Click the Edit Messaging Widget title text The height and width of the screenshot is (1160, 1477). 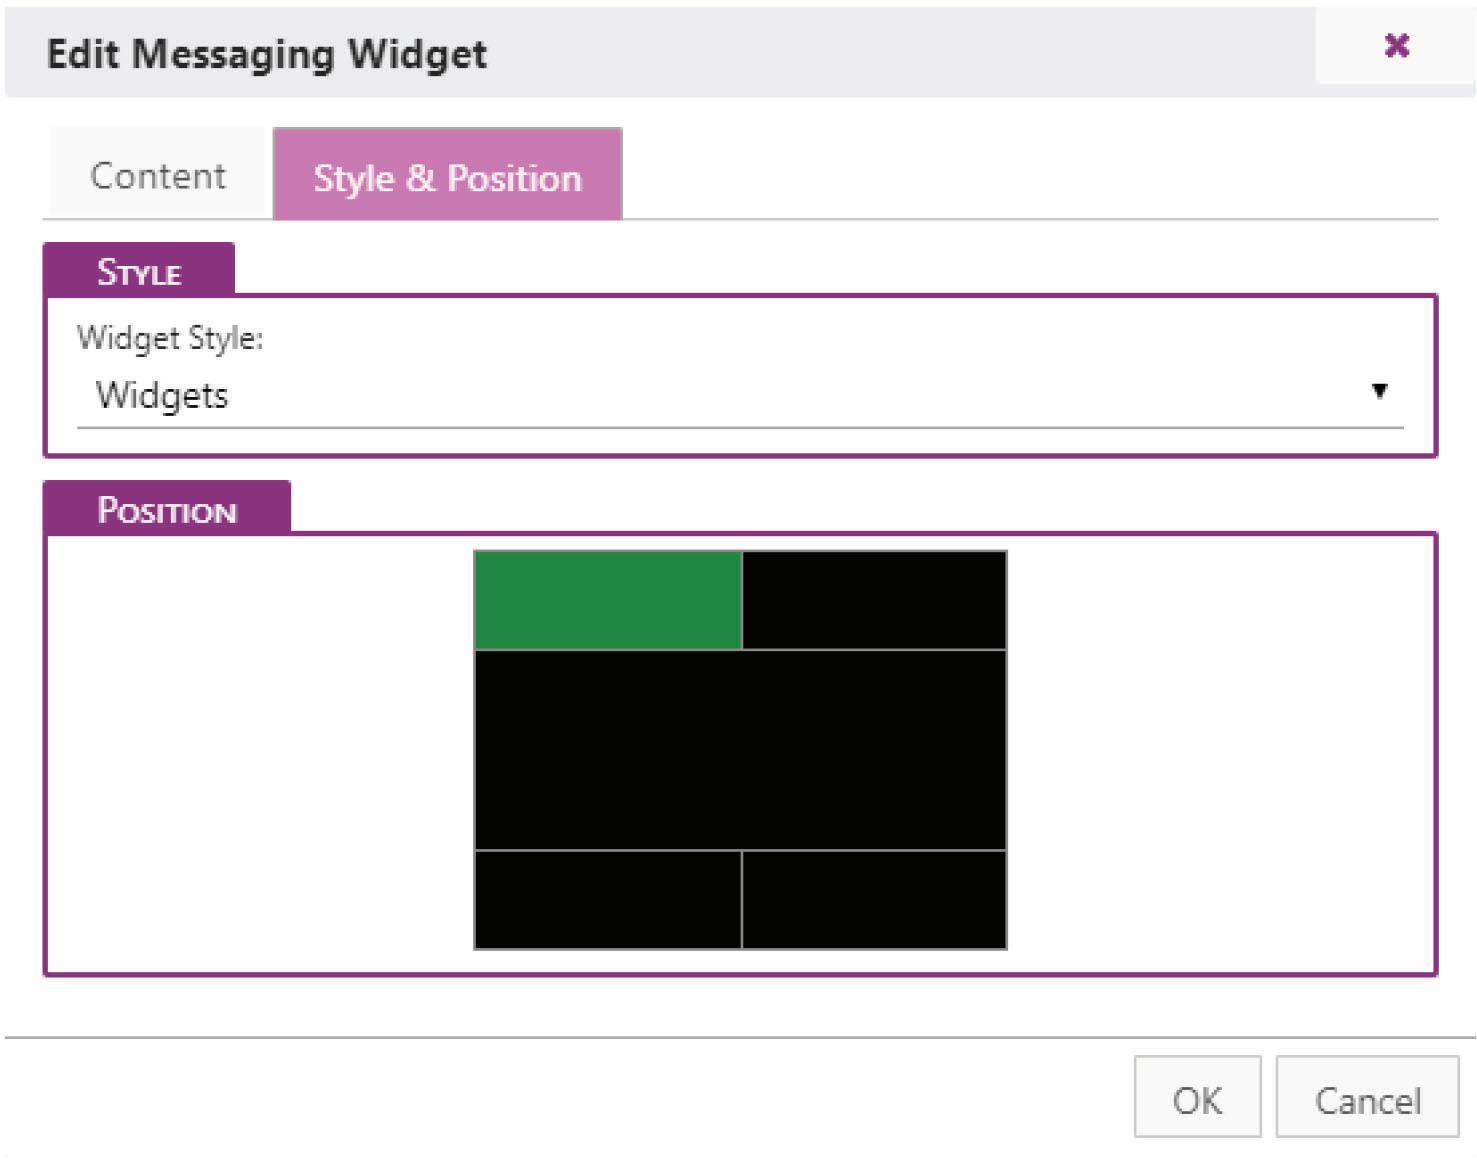pos(267,54)
